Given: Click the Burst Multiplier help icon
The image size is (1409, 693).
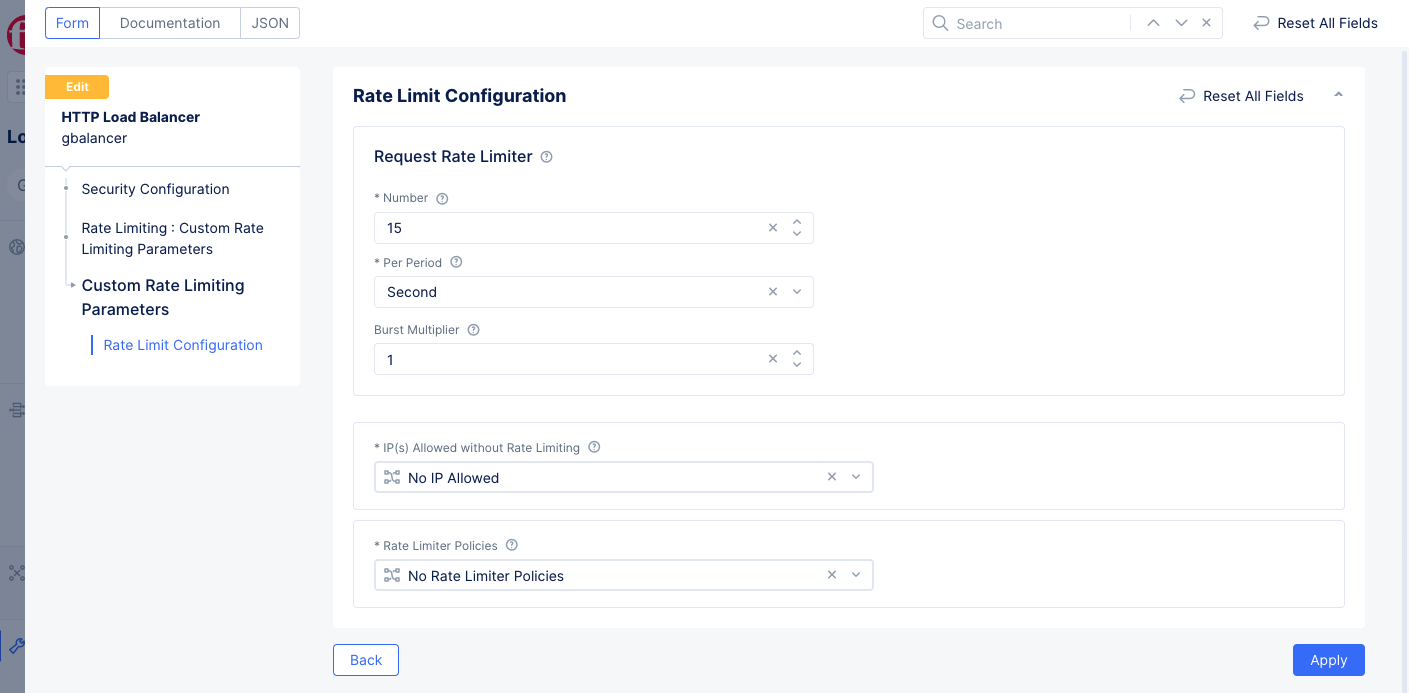Looking at the screenshot, I should click(474, 329).
